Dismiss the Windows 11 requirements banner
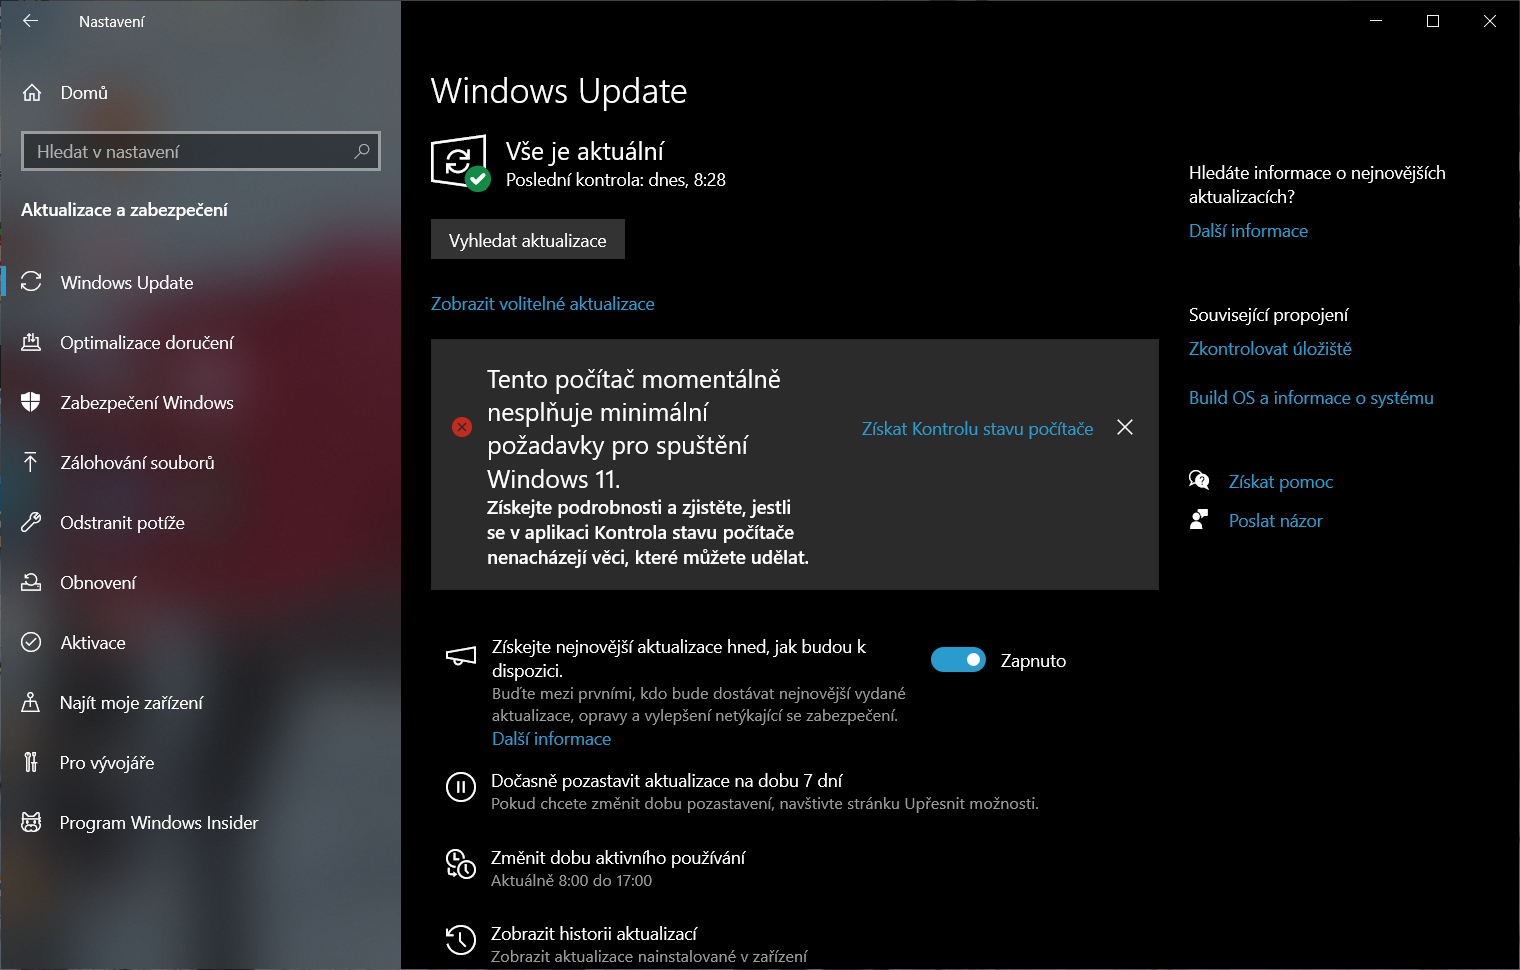 tap(1125, 427)
